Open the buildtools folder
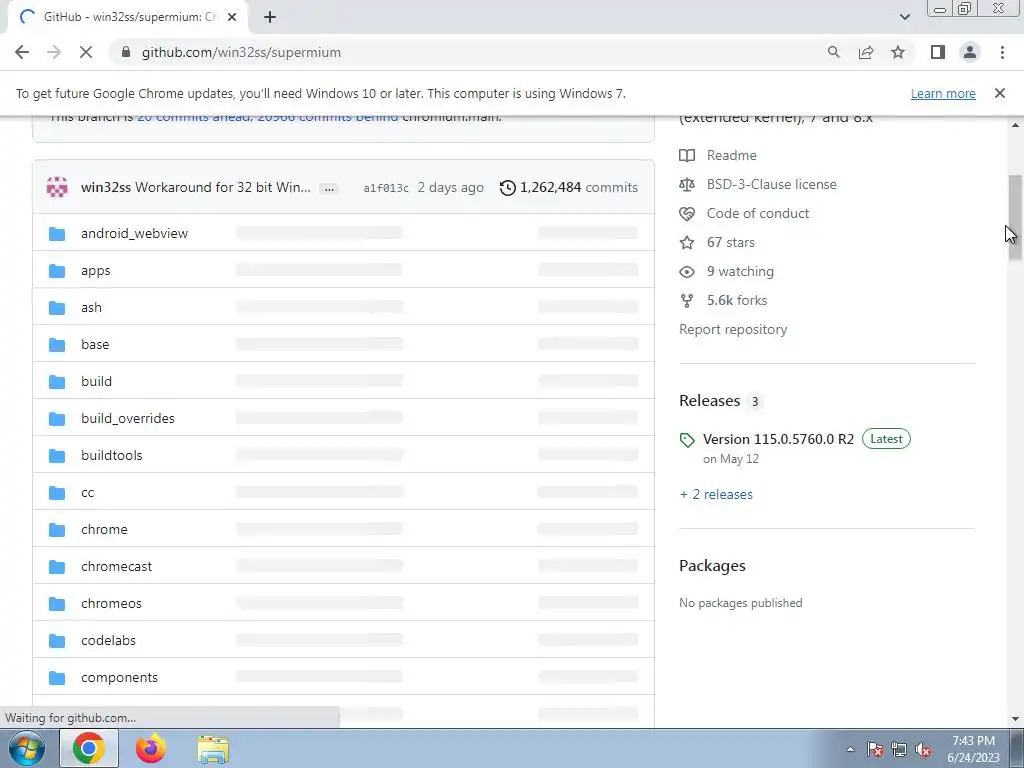The width and height of the screenshot is (1024, 768). (x=112, y=455)
